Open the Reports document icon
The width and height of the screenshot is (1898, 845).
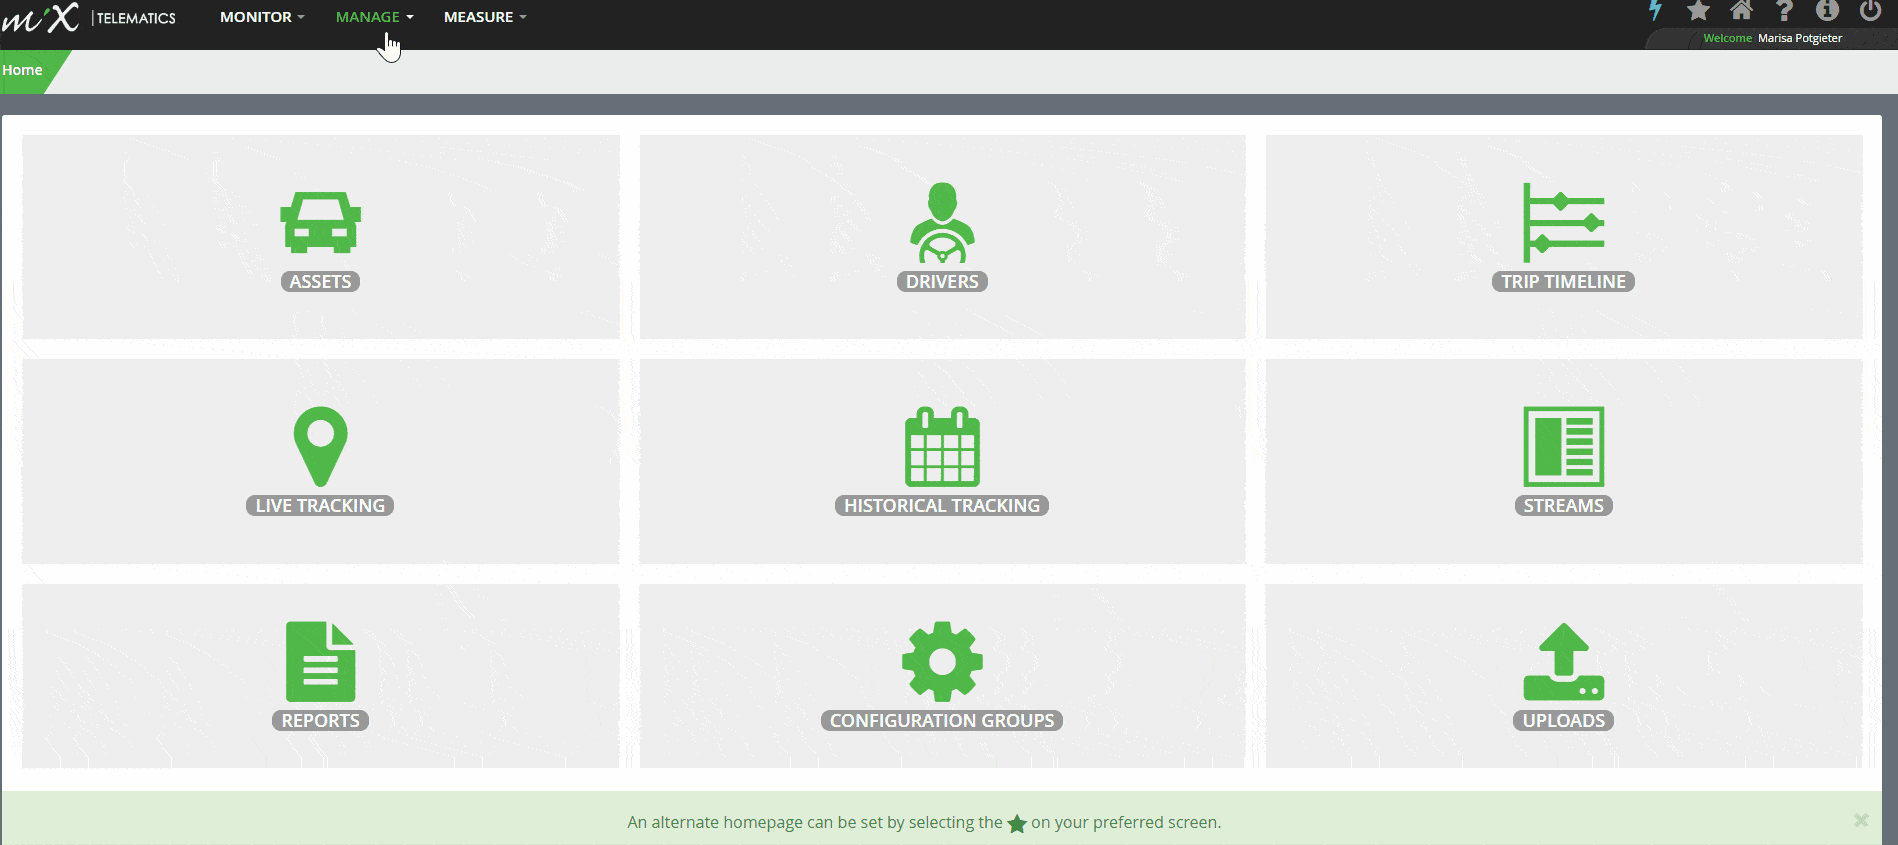click(320, 661)
